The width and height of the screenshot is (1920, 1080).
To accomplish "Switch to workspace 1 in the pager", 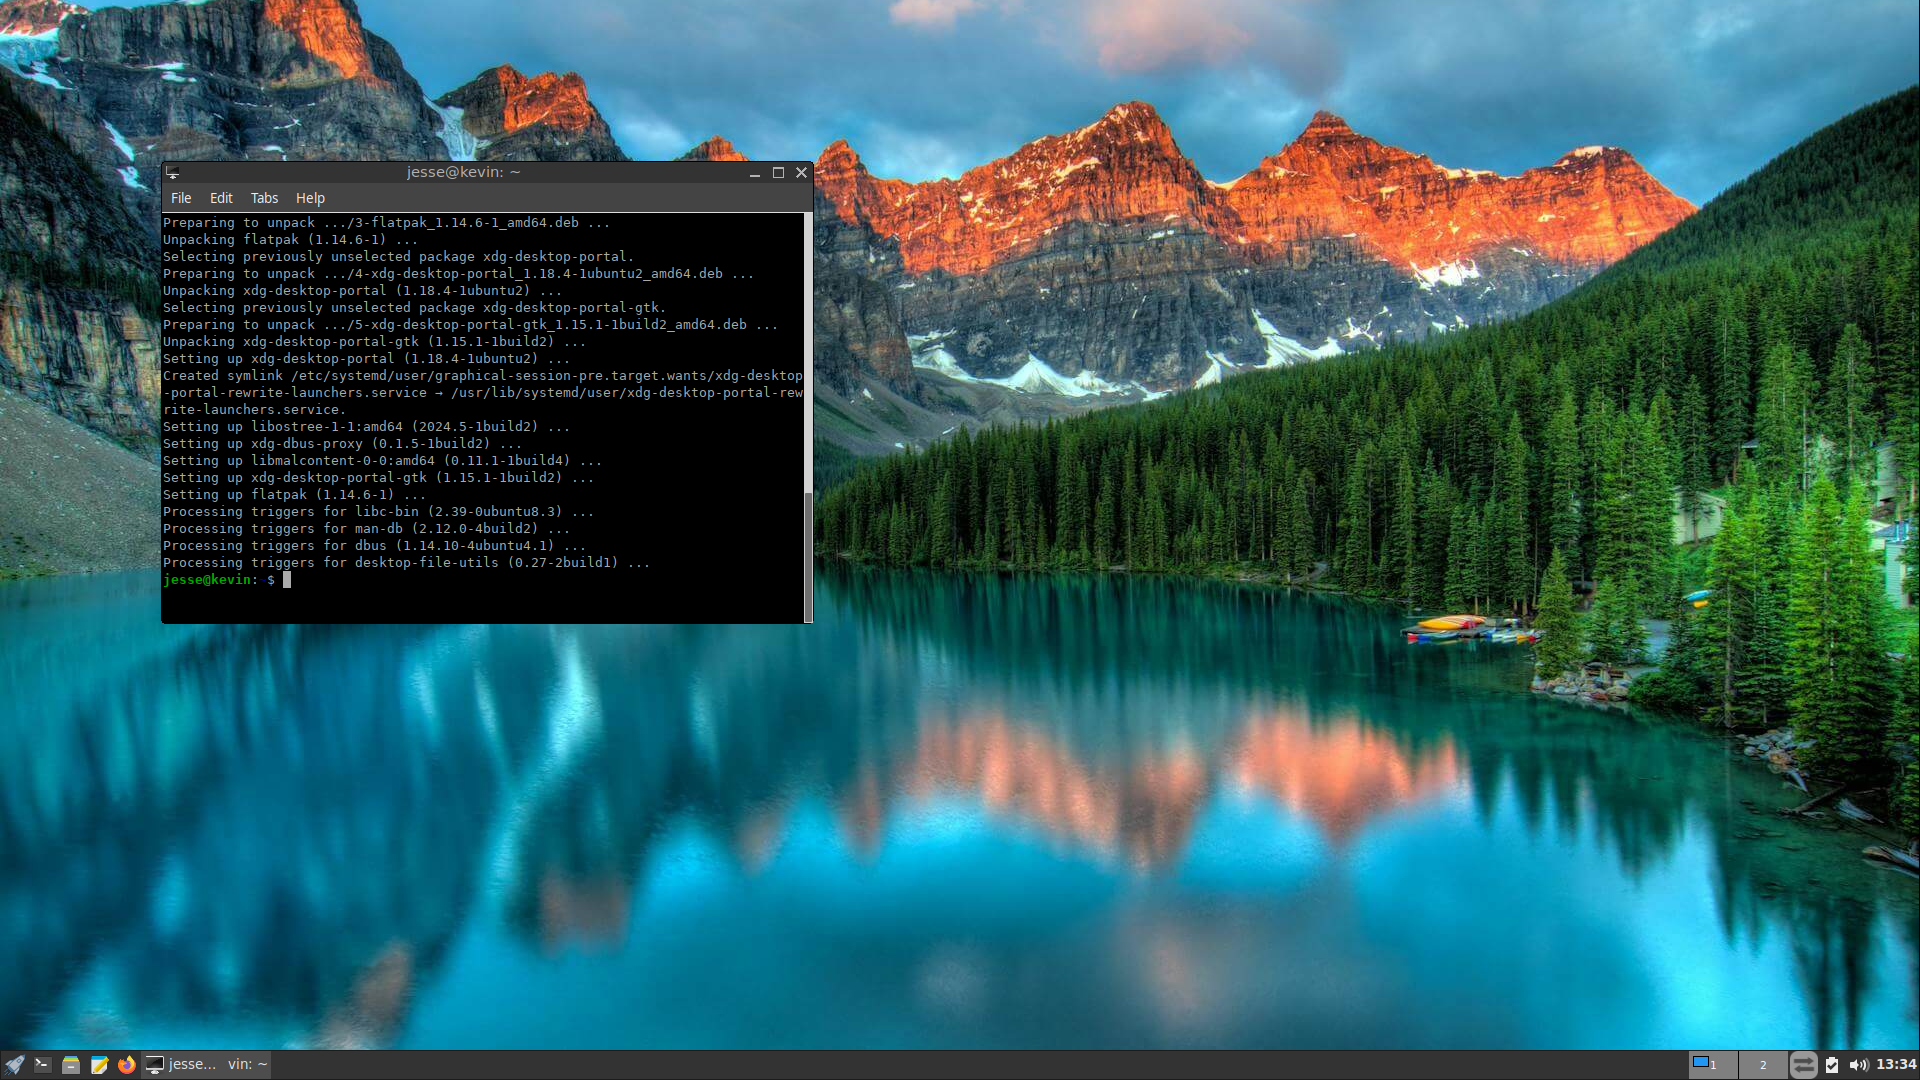I will pyautogui.click(x=1713, y=1065).
